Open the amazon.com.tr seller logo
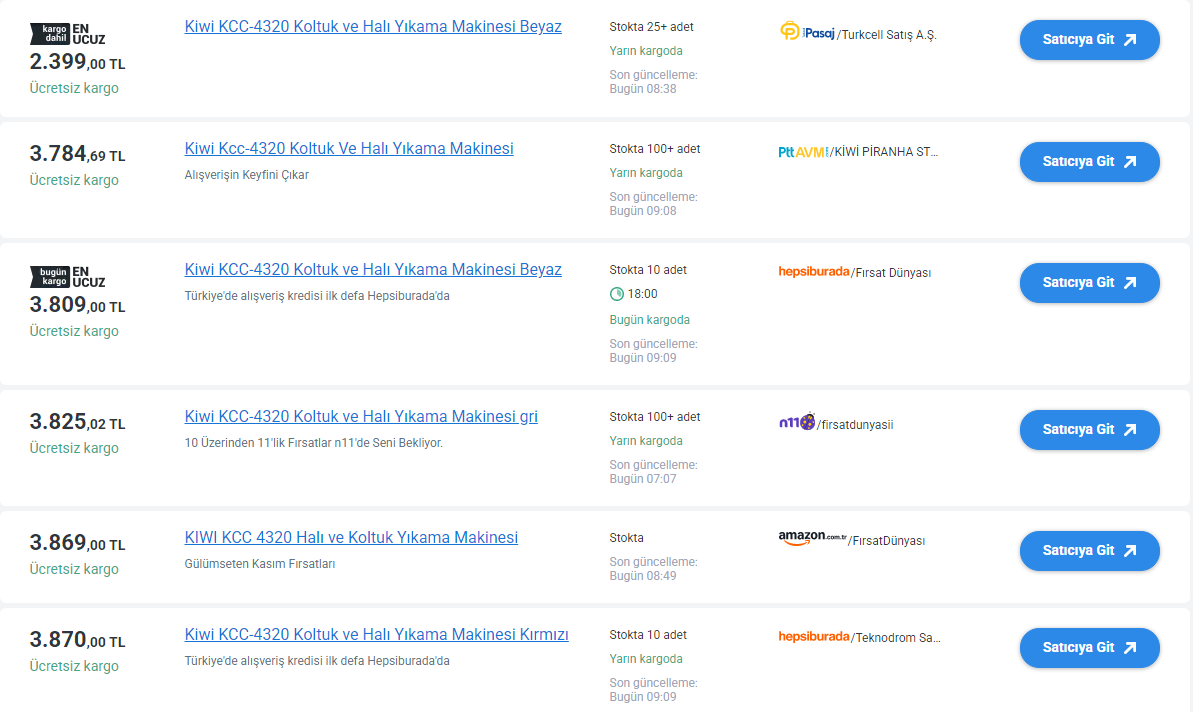1193x712 pixels. pos(812,539)
